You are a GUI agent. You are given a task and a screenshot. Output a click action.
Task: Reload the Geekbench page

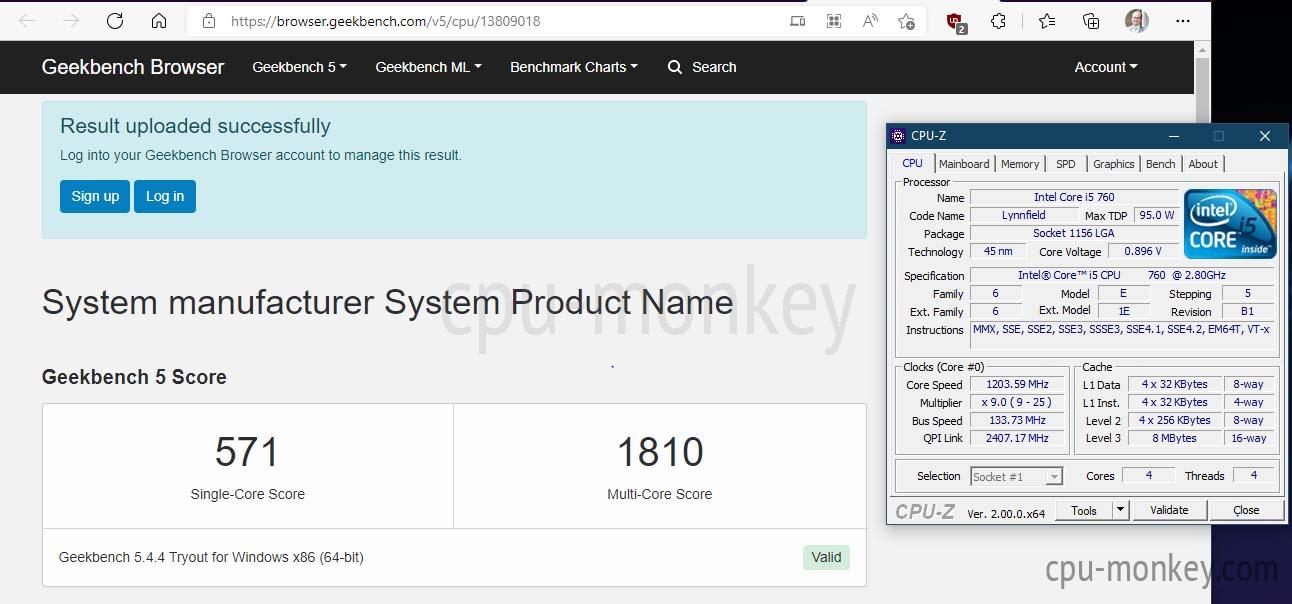[115, 21]
